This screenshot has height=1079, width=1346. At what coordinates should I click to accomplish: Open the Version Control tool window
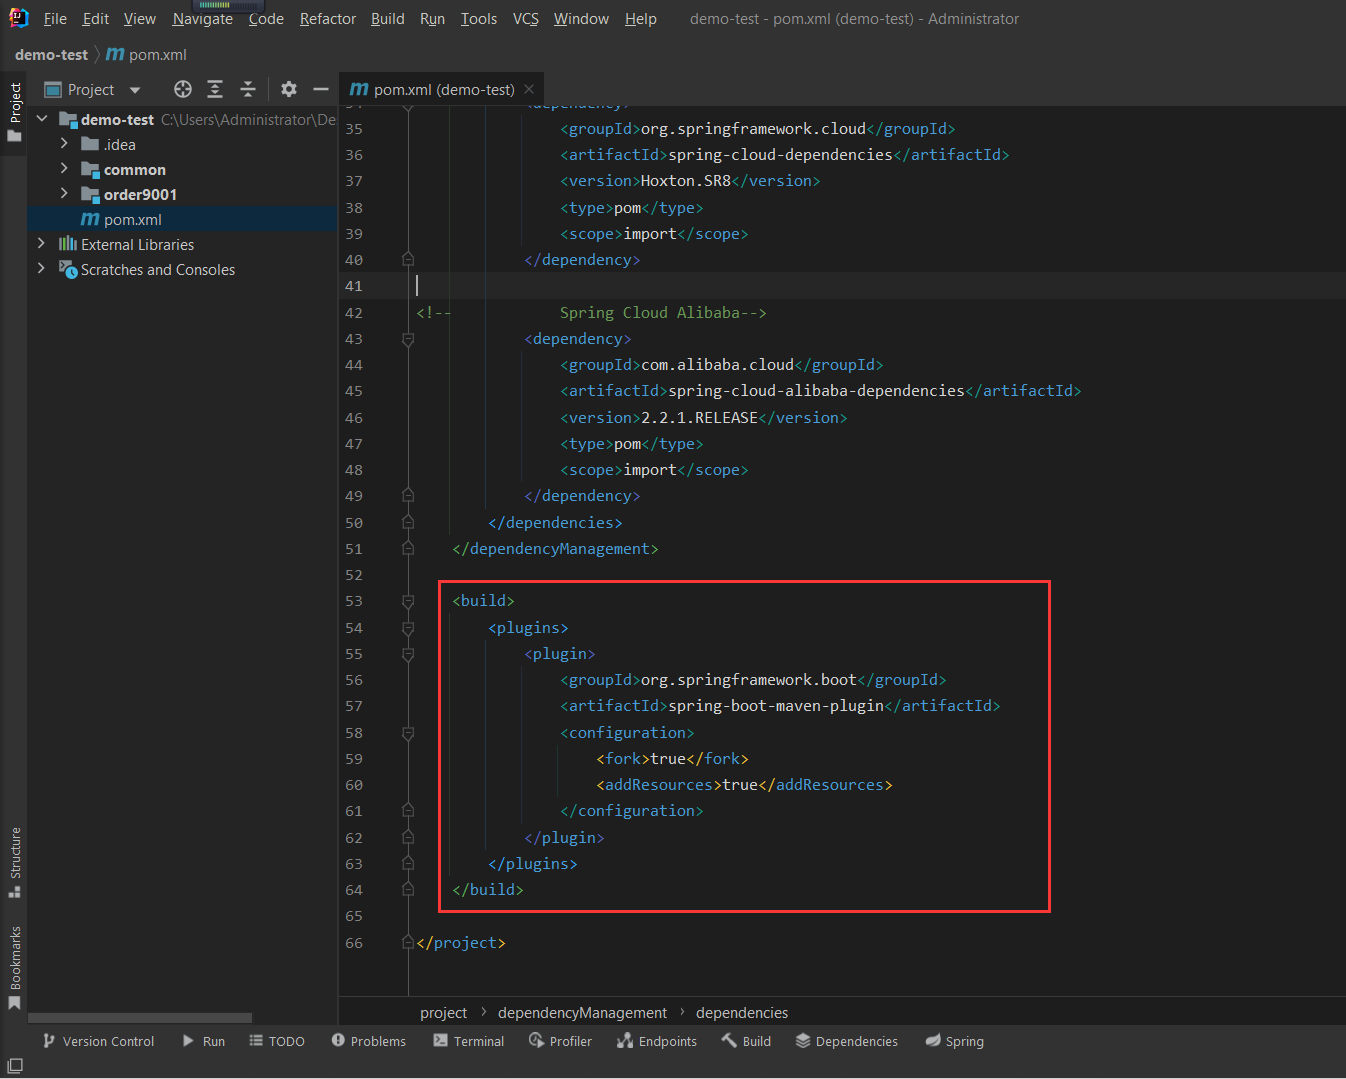[x=98, y=1041]
